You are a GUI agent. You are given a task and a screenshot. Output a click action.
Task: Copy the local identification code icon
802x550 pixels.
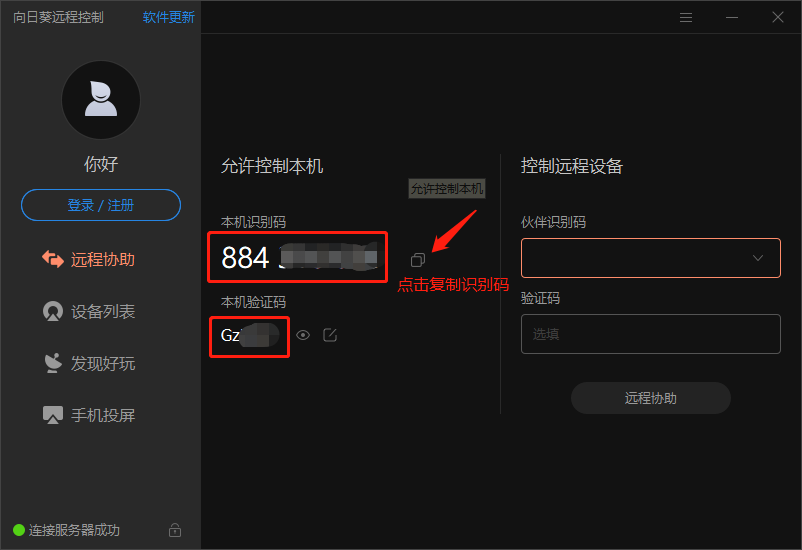(x=417, y=260)
